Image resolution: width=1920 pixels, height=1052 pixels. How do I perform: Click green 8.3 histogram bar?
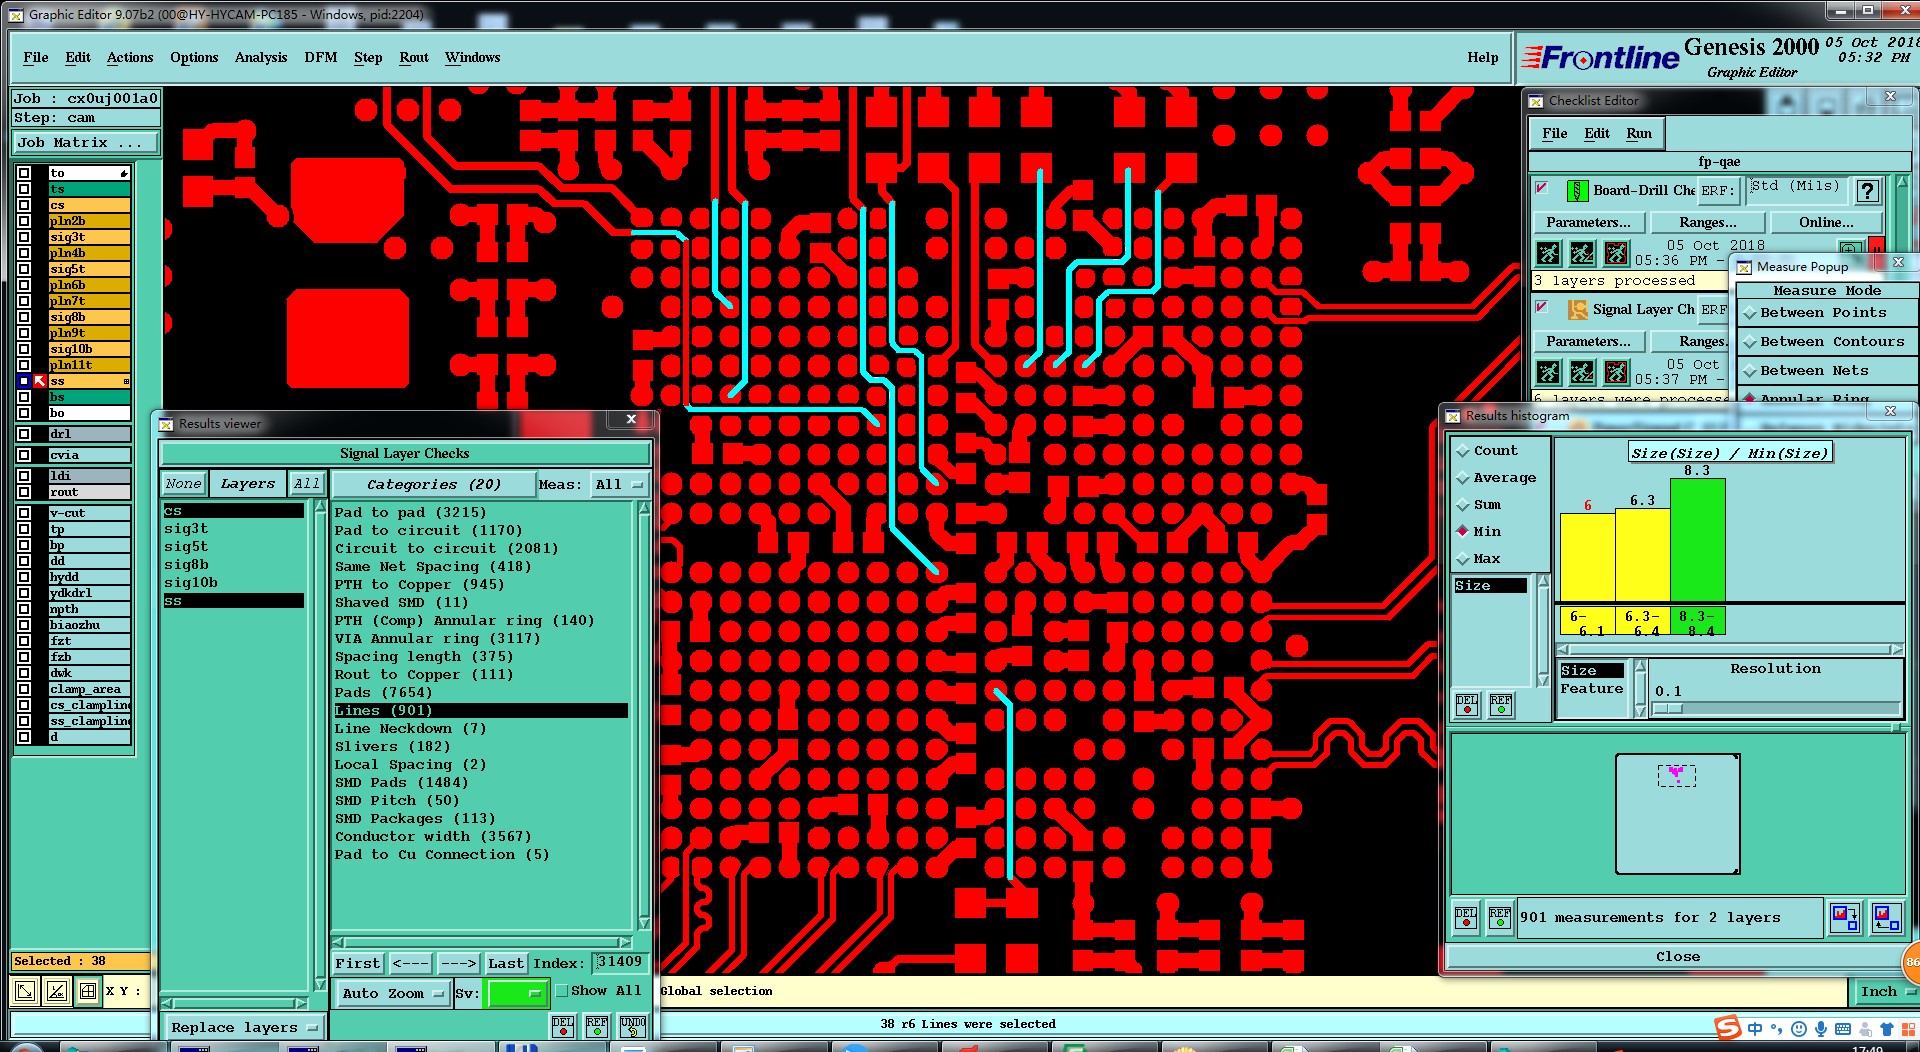pos(1698,540)
